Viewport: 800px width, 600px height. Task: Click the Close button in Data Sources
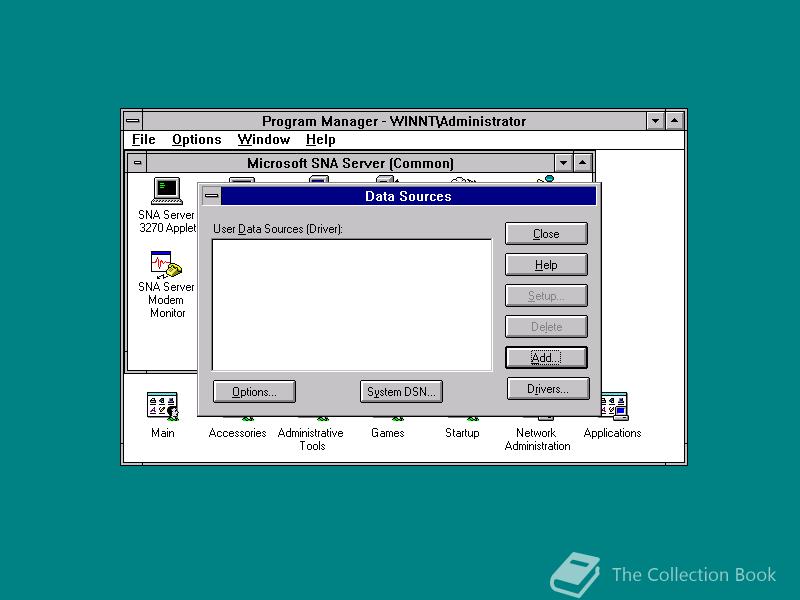coord(546,234)
